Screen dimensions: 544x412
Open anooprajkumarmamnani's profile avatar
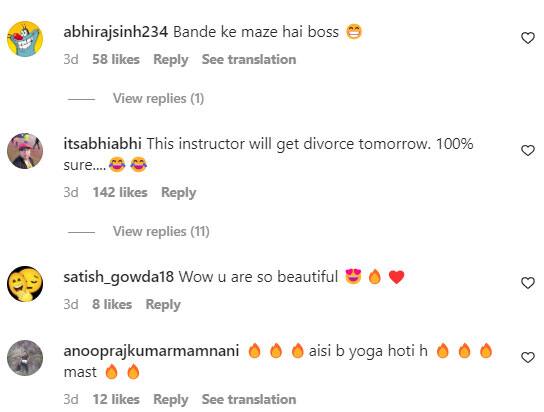[x=25, y=358]
